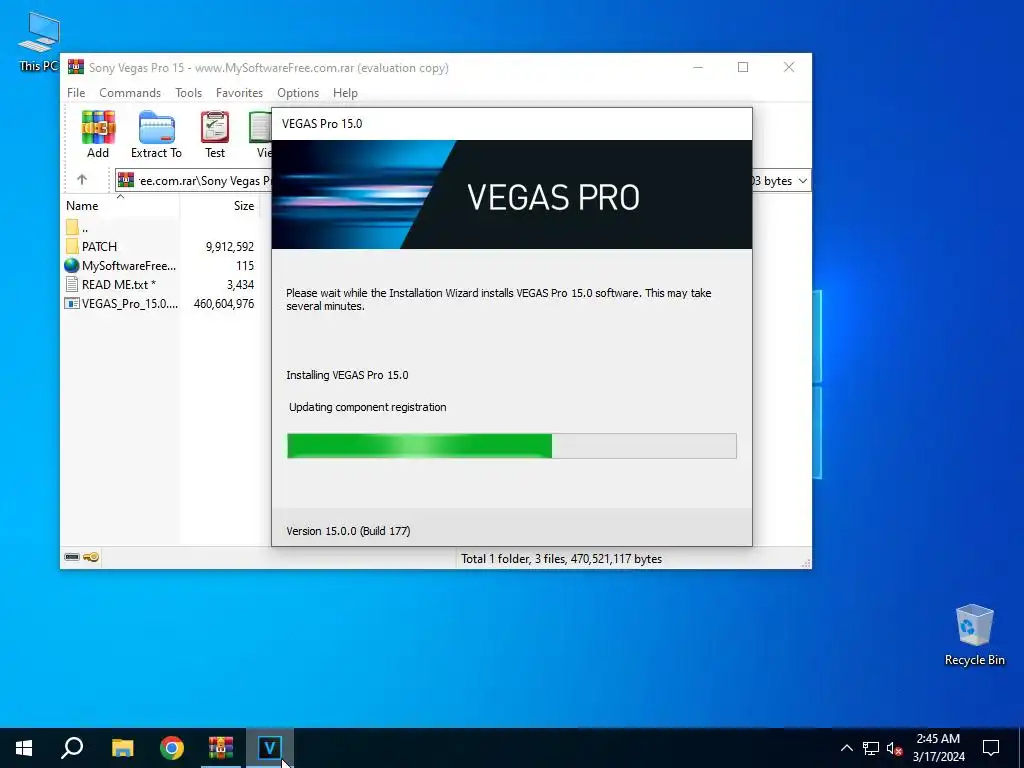Open the Favorites menu
The image size is (1024, 768).
(239, 93)
